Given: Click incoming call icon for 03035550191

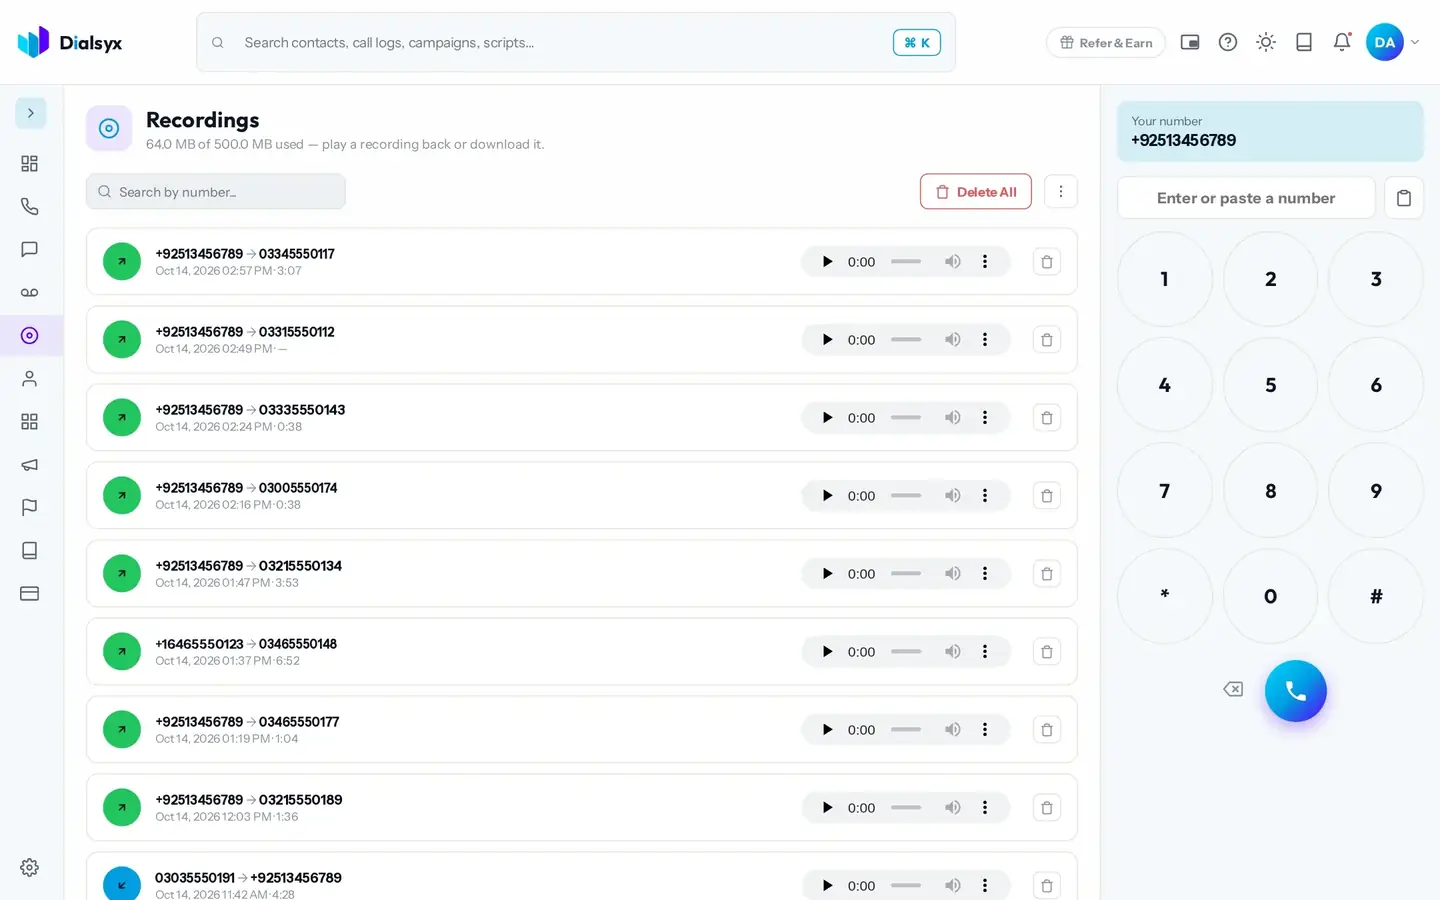Looking at the screenshot, I should click(122, 884).
